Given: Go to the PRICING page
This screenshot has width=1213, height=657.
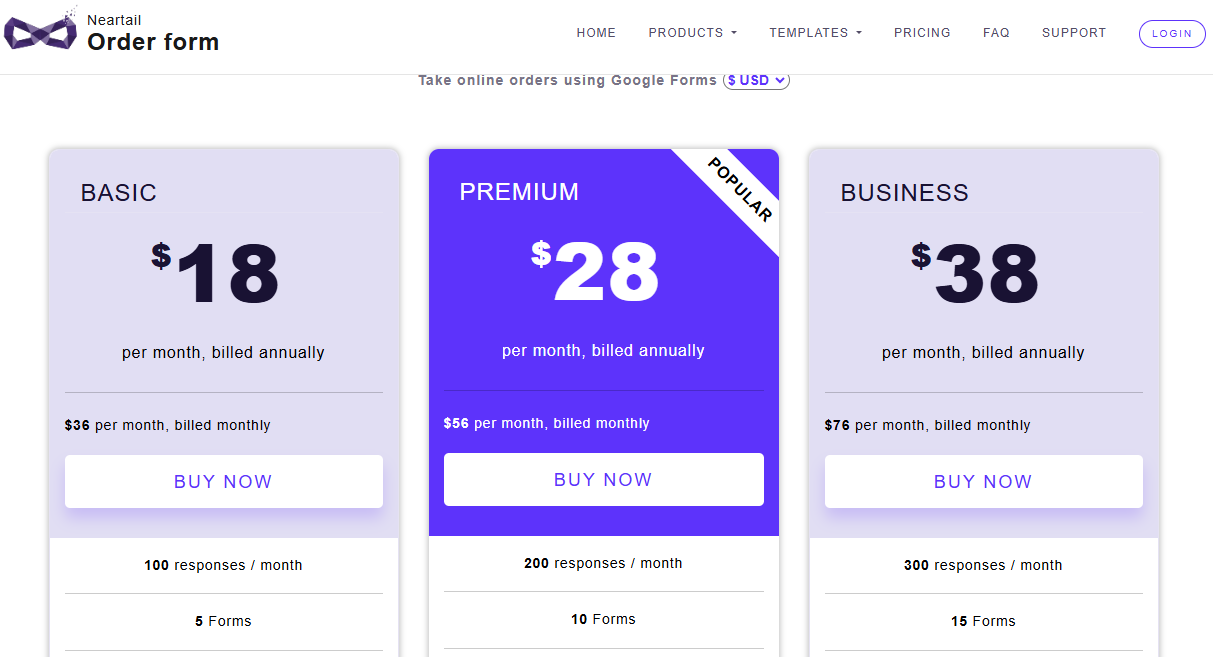Looking at the screenshot, I should (x=922, y=33).
